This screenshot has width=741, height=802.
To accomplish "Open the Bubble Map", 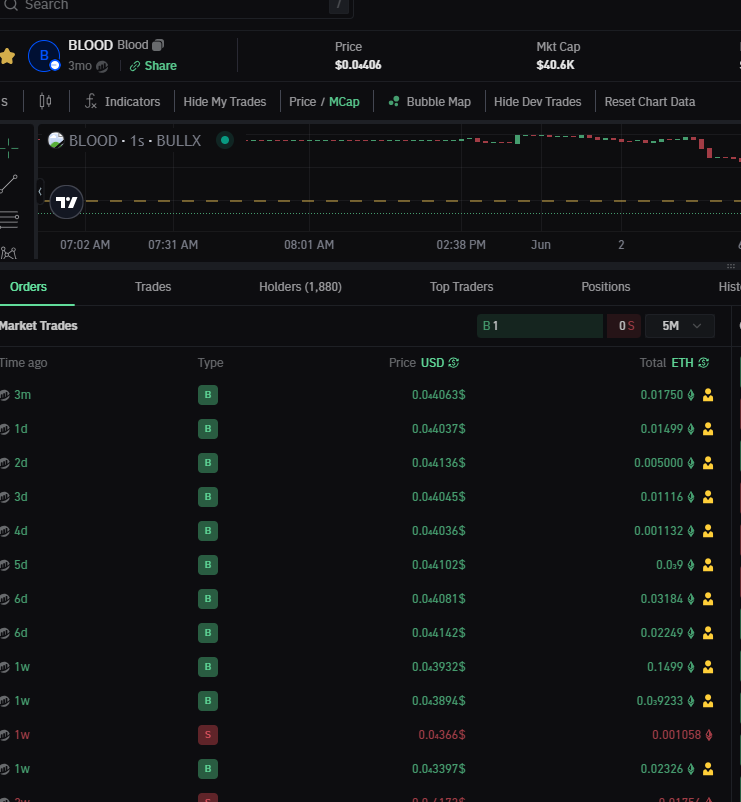I will 430,102.
